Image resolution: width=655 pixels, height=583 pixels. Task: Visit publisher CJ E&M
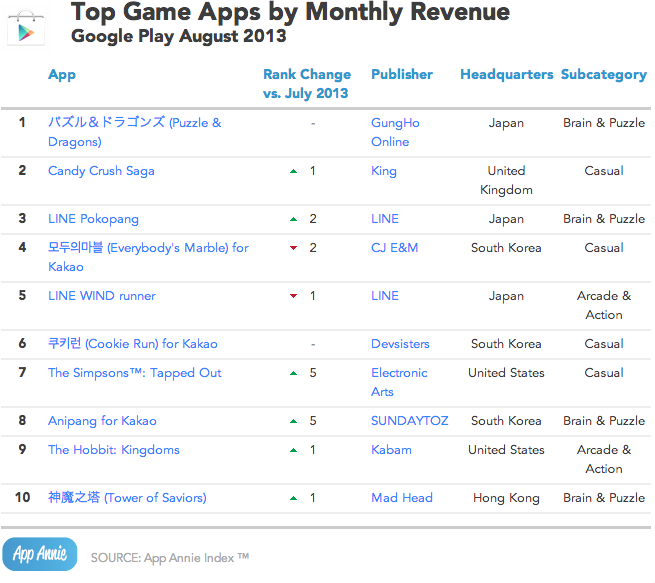394,248
